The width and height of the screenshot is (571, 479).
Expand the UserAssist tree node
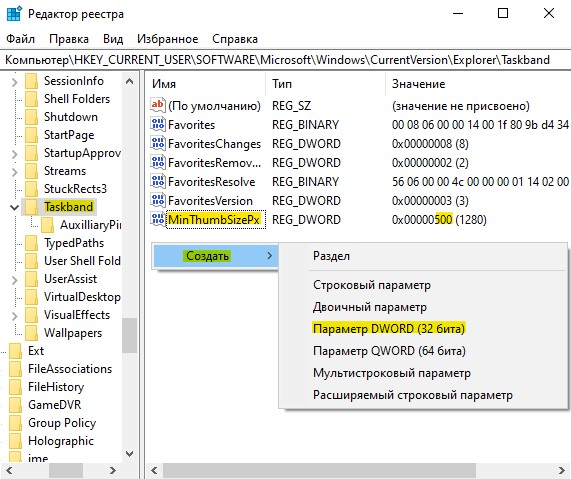tap(14, 280)
